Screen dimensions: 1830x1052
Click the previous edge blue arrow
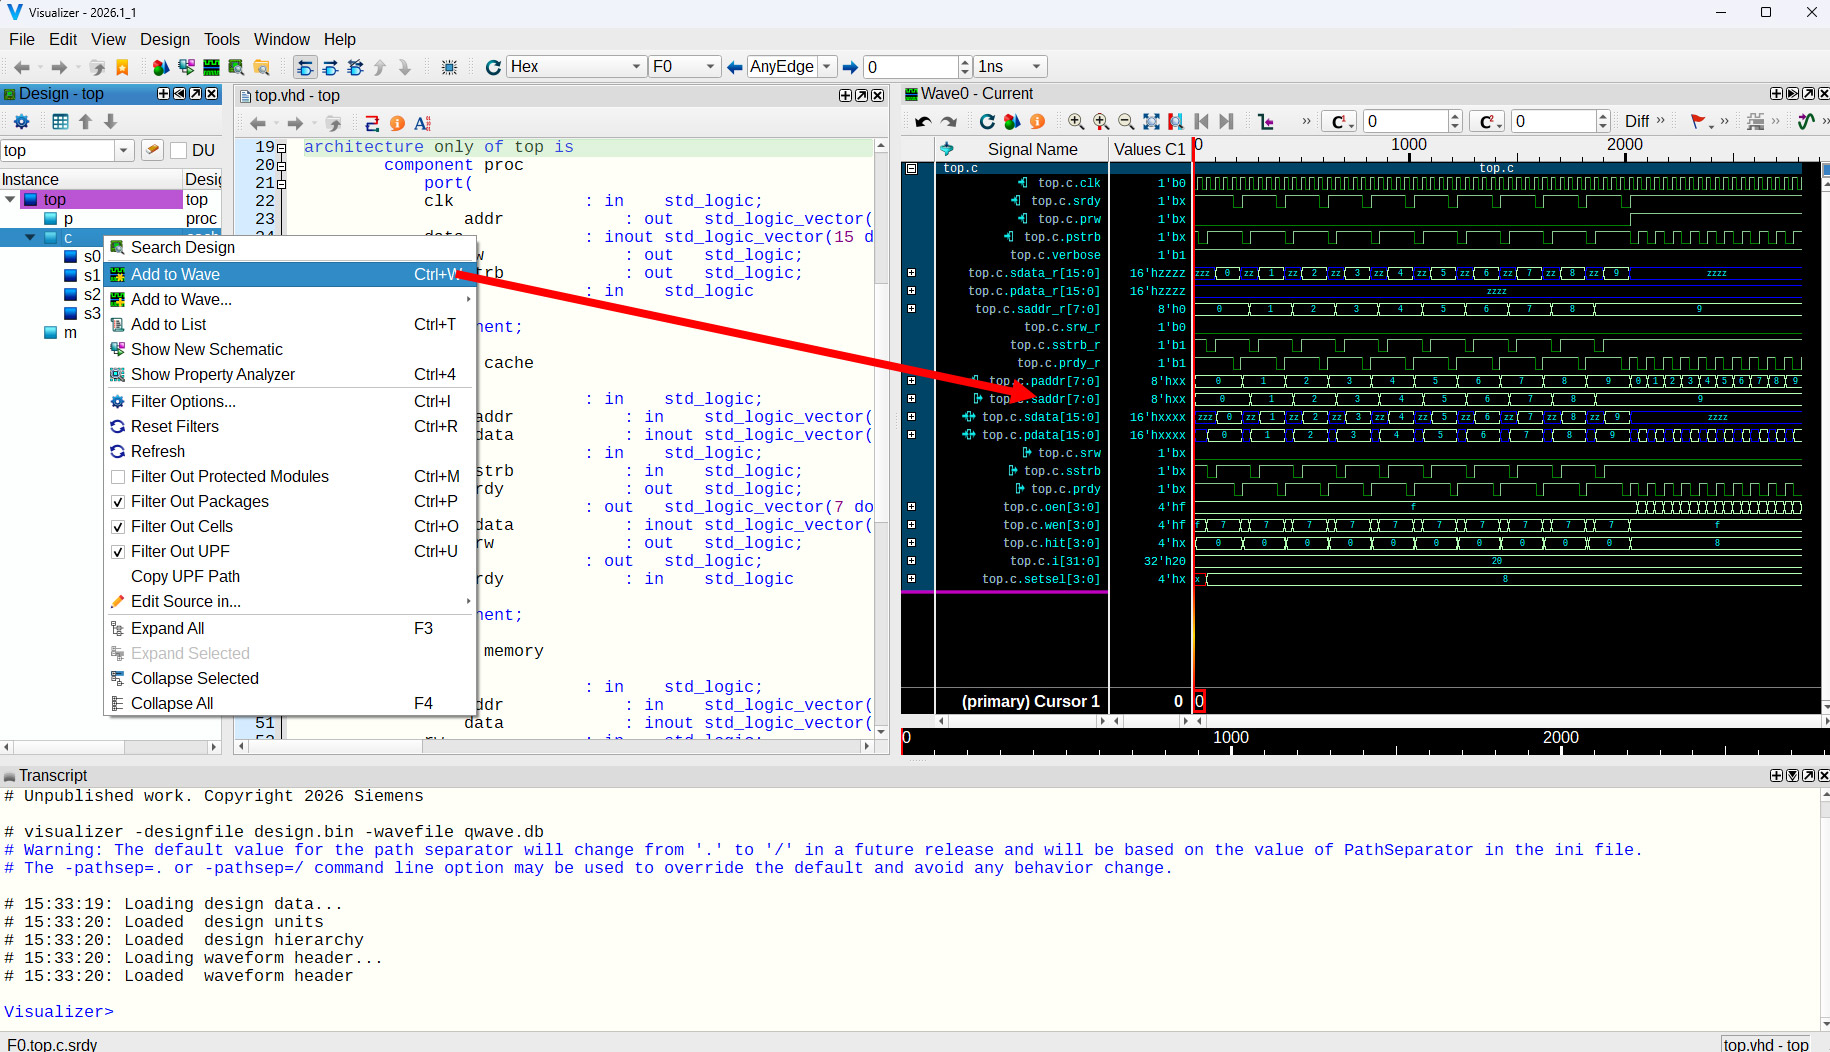pyautogui.click(x=735, y=67)
